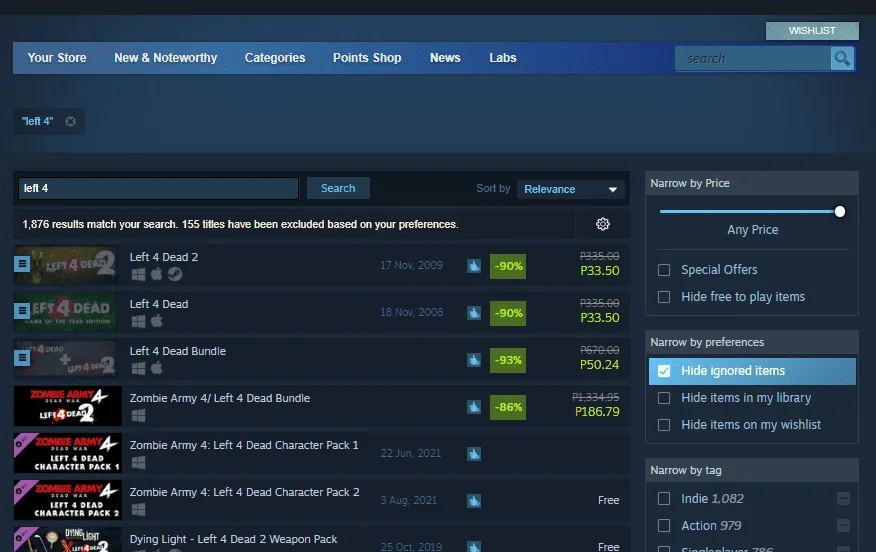The height and width of the screenshot is (552, 876).
Task: Click Windows icon under Left 4 Dead Bundle
Action: pos(139,368)
